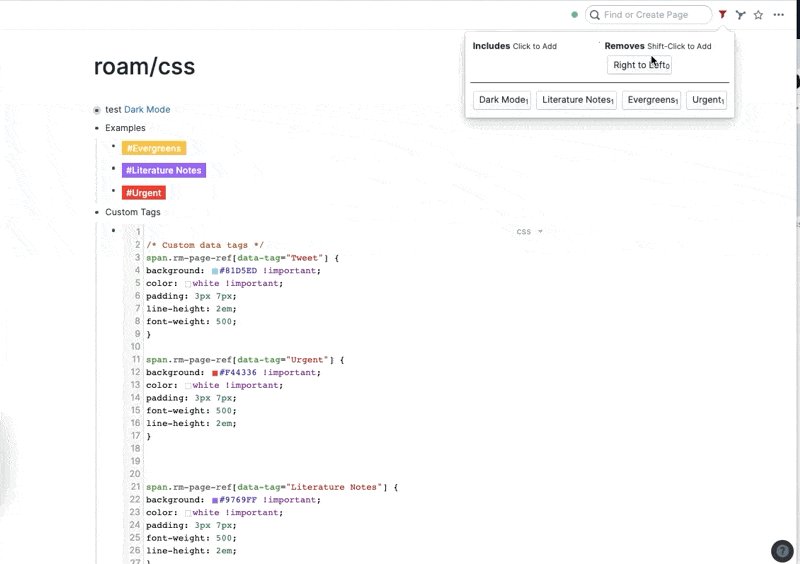Add Dark Mode filter
The image size is (800, 564).
502,100
